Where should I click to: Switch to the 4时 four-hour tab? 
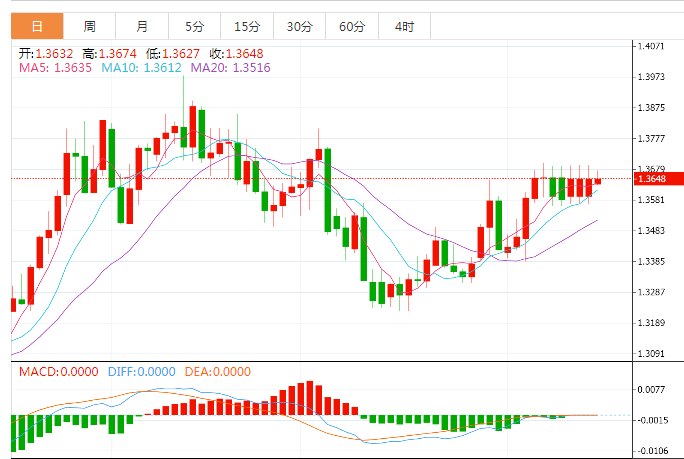[405, 26]
